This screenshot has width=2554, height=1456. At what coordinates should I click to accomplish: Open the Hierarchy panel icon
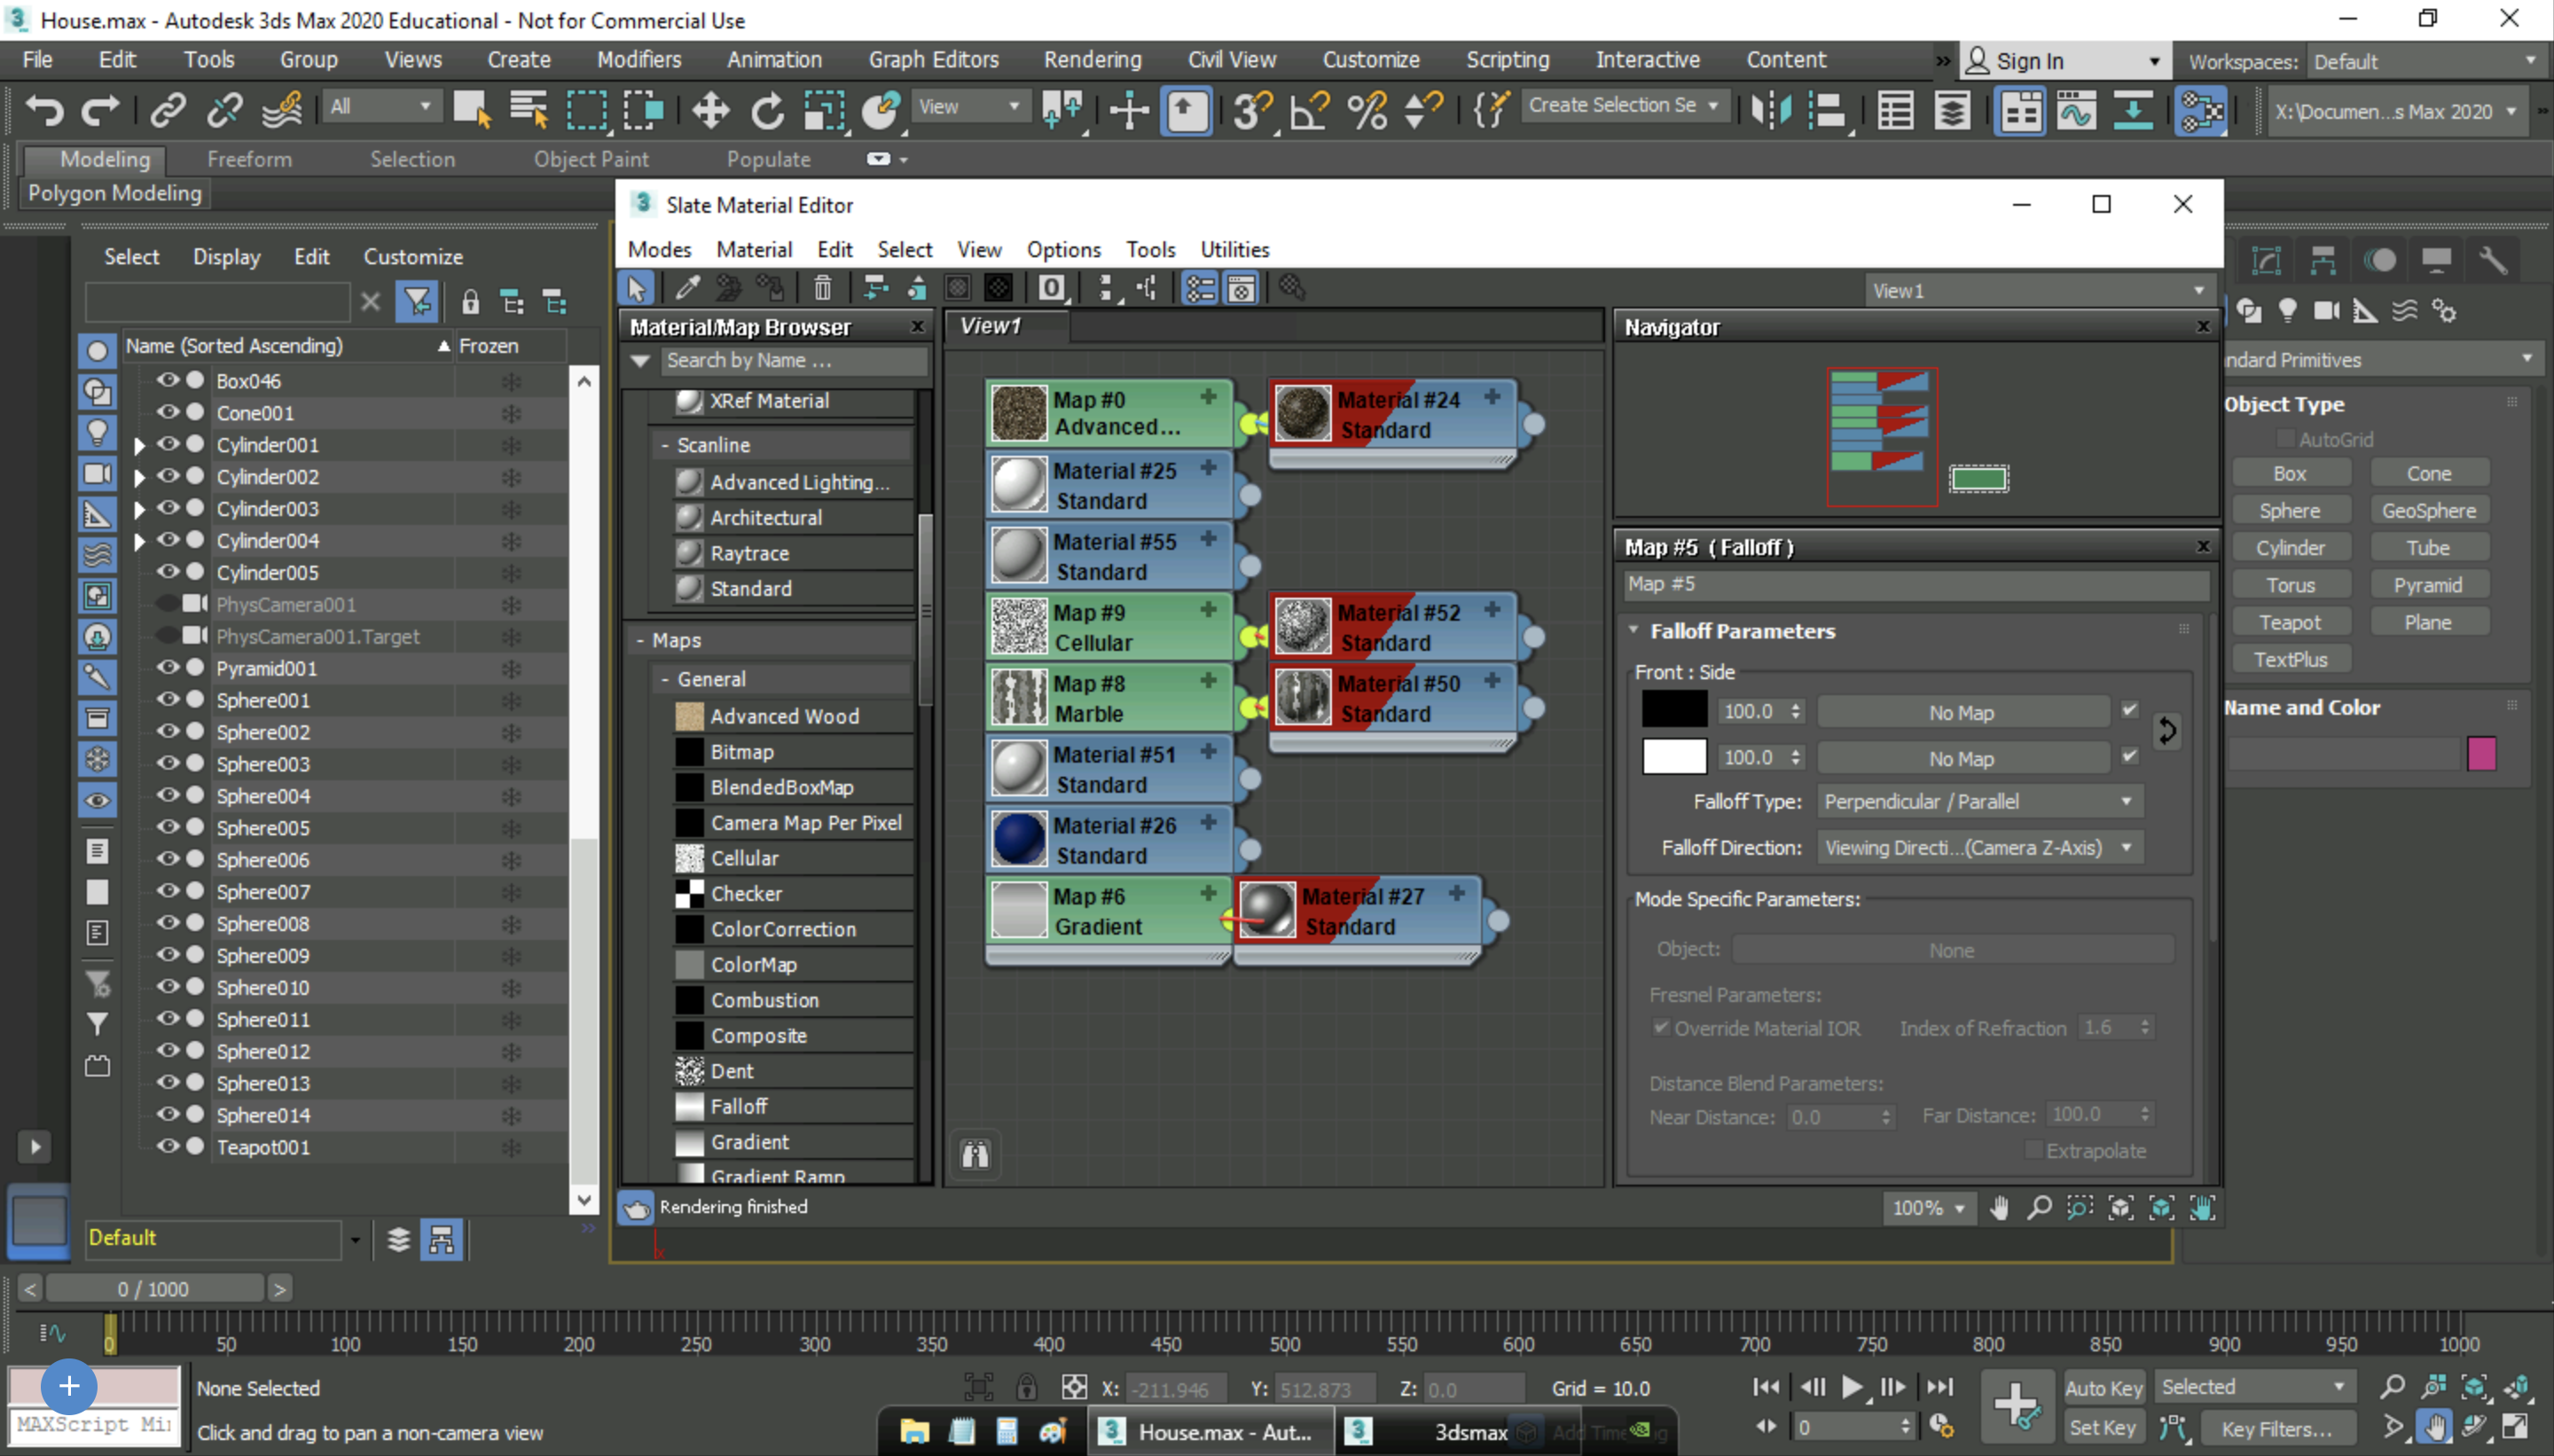coord(2322,260)
